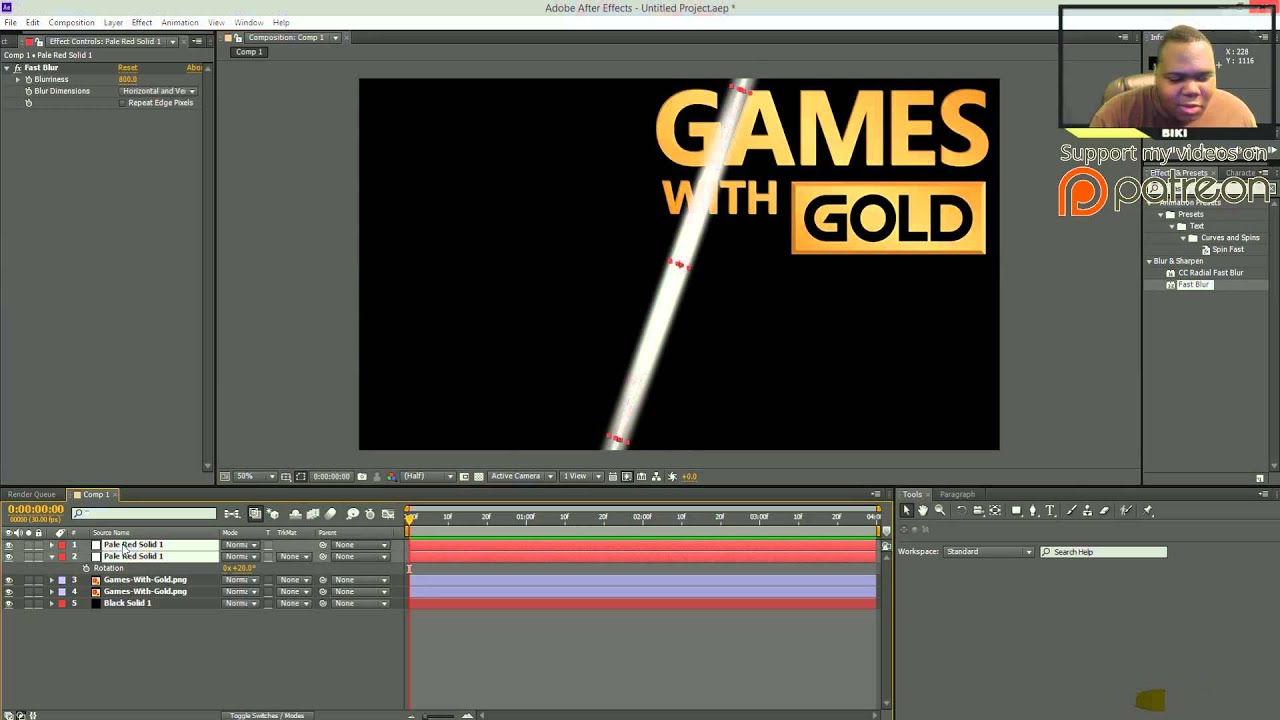Open Workspace Standard dropdown
The height and width of the screenshot is (720, 1280).
point(989,552)
